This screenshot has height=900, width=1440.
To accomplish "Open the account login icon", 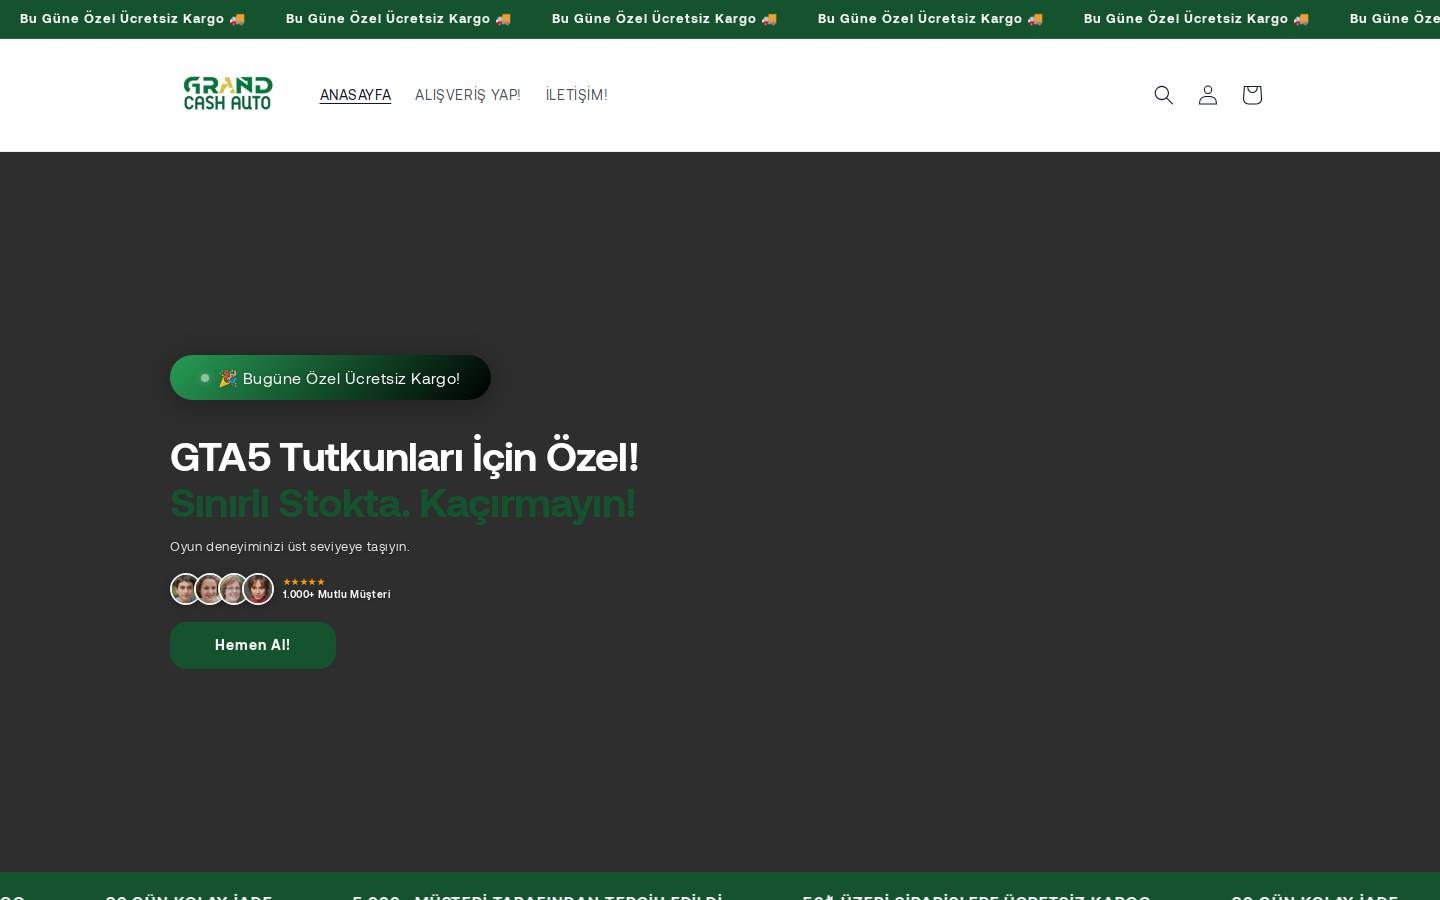I will coord(1207,95).
